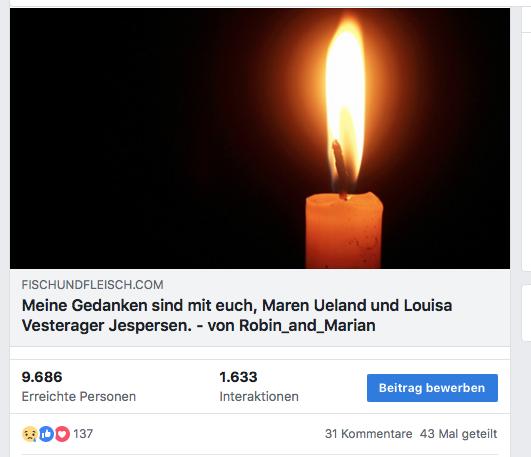Click the Erreichte Personen label

click(x=79, y=396)
